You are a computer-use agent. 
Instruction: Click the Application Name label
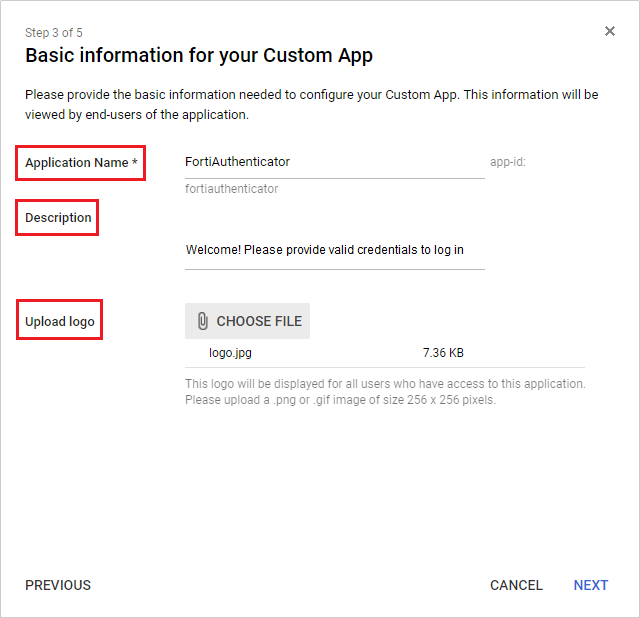click(77, 163)
